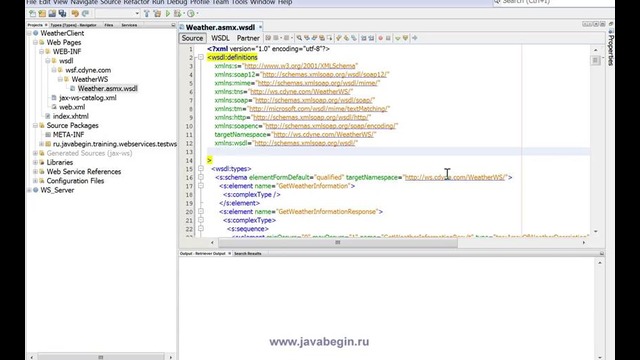
Task: Click the Profile Project clock icon
Action: click(191, 13)
